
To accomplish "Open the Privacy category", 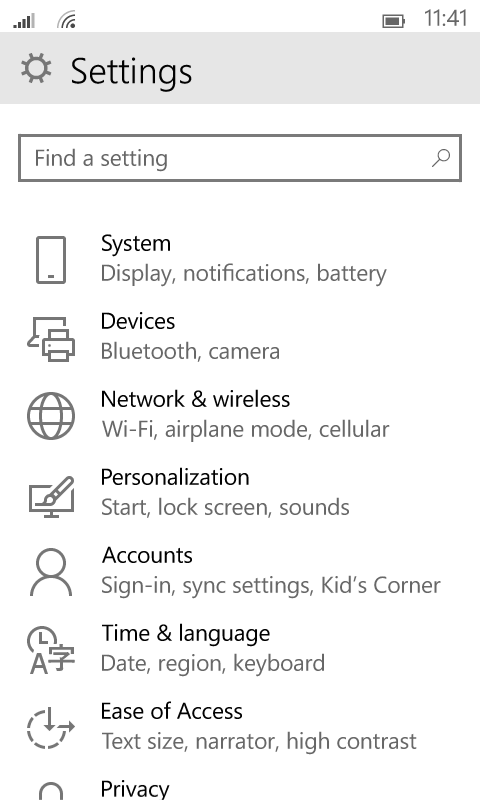I will coord(135,789).
